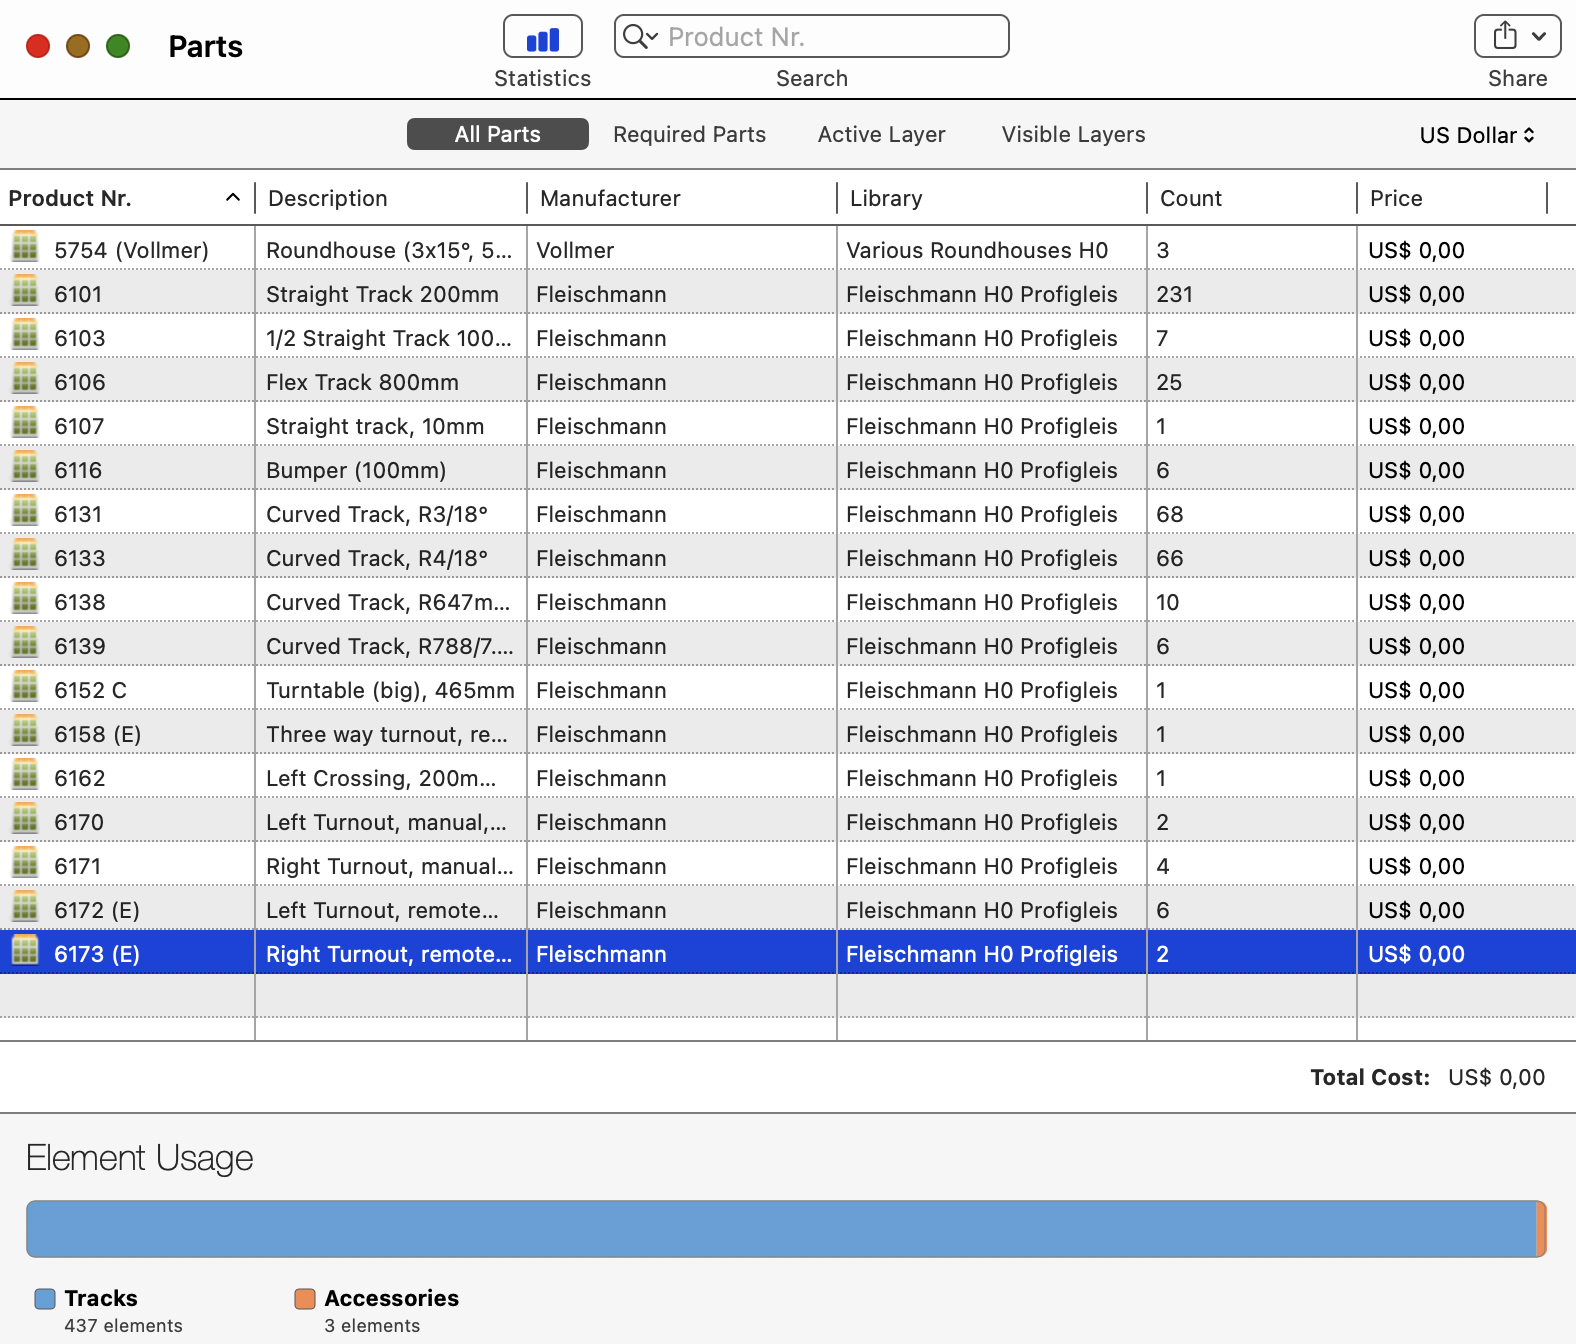The height and width of the screenshot is (1344, 1576).
Task: Click the part icon for row 6138
Action: pos(25,598)
